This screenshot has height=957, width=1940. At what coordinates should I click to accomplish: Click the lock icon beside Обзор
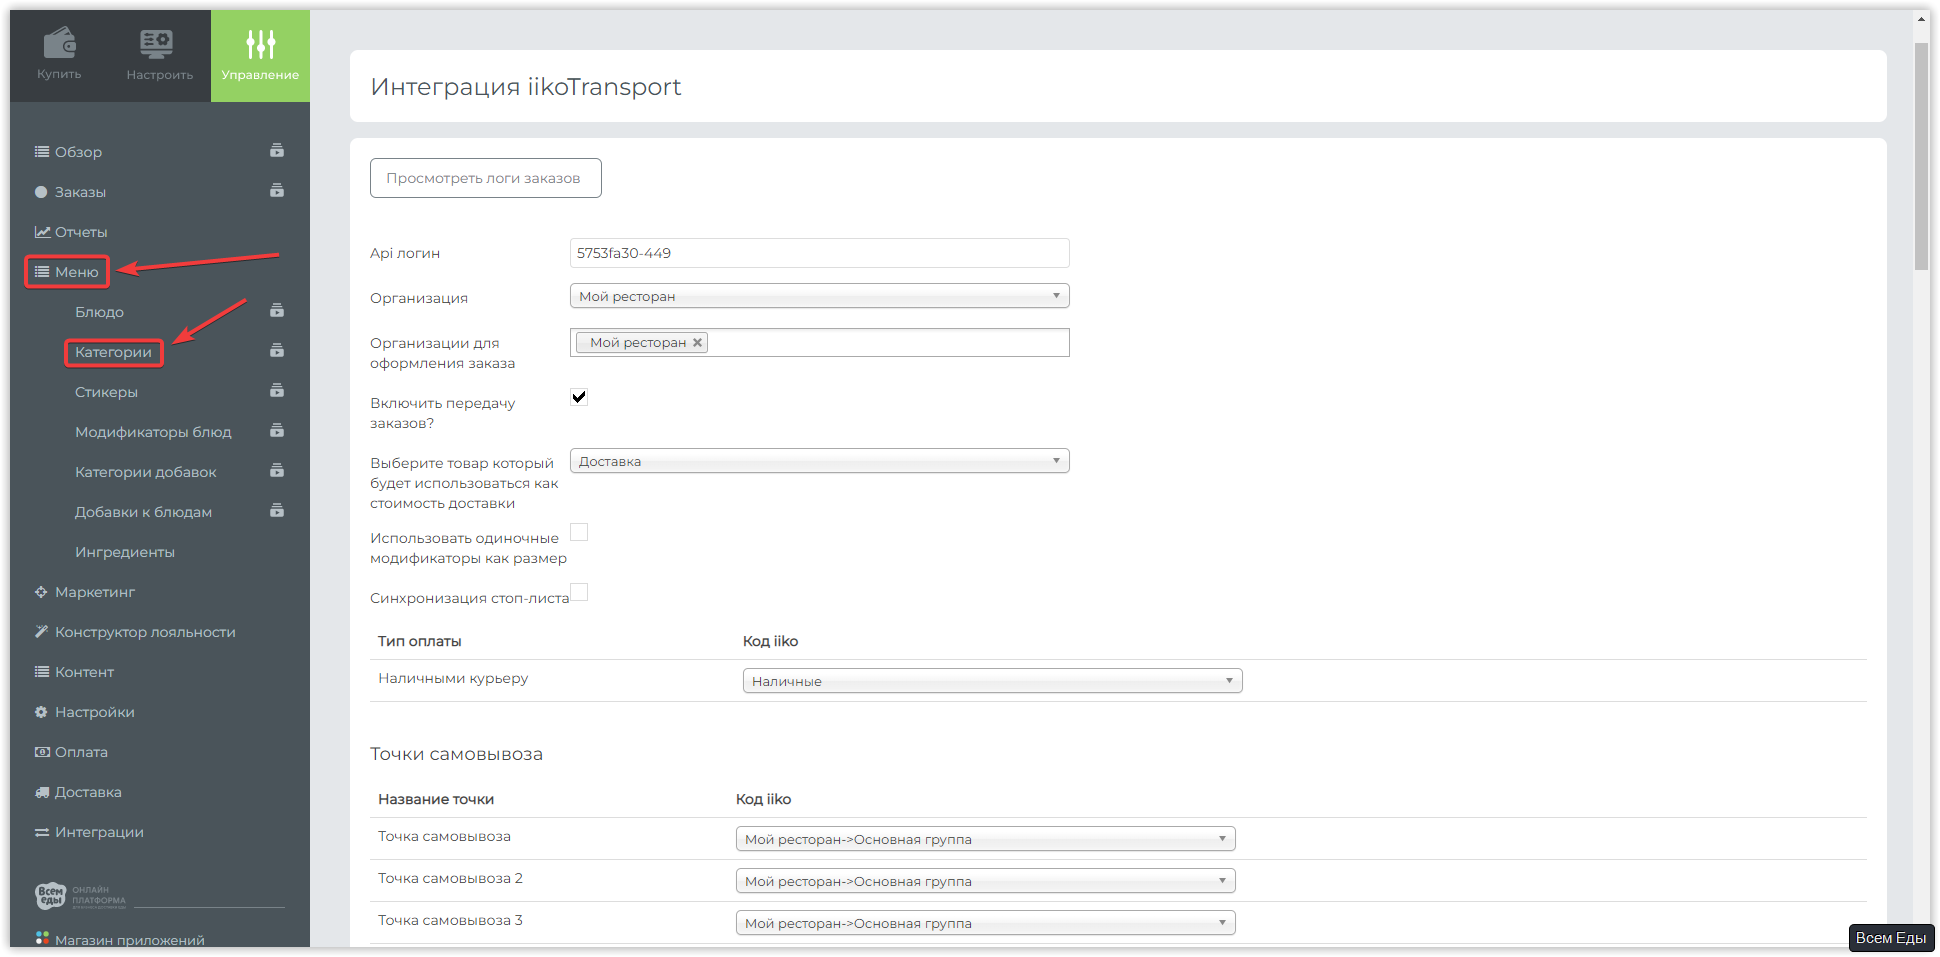[277, 151]
